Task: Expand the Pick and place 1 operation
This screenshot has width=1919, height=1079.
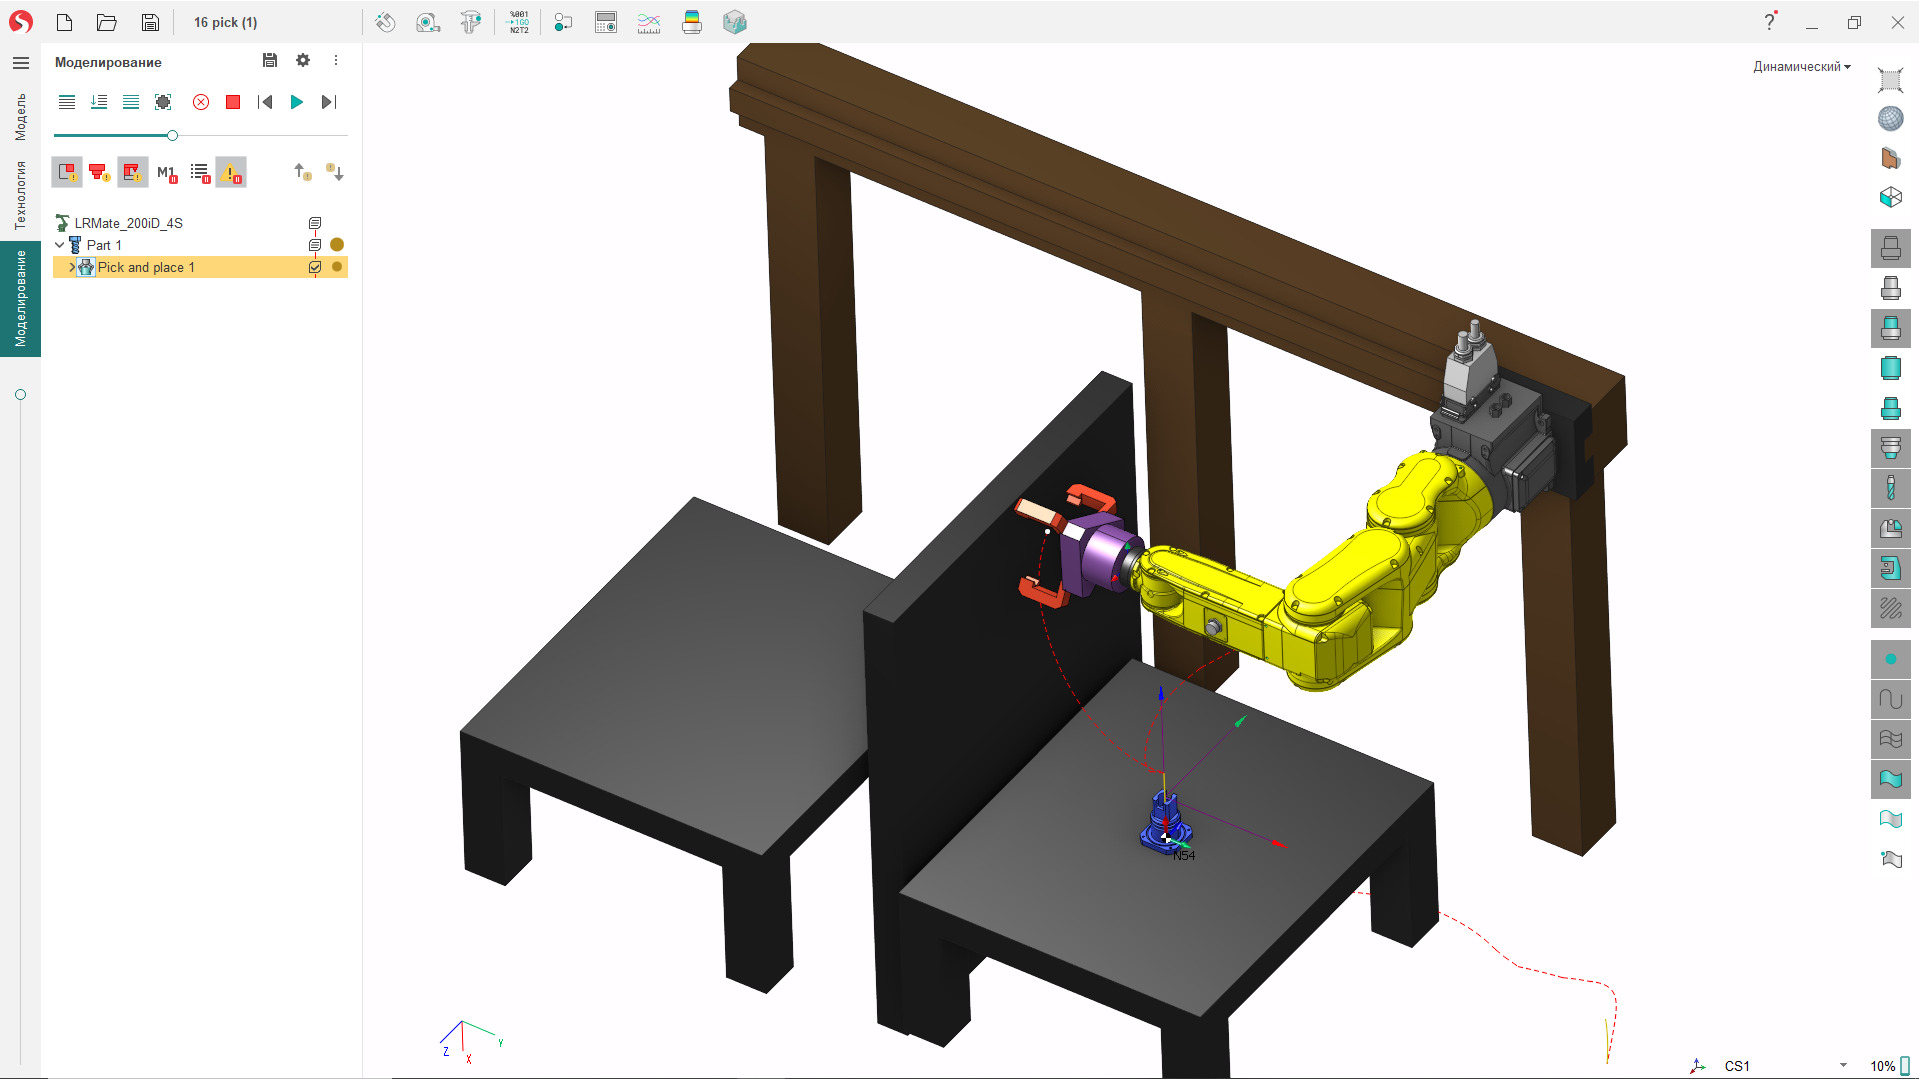Action: [x=71, y=267]
